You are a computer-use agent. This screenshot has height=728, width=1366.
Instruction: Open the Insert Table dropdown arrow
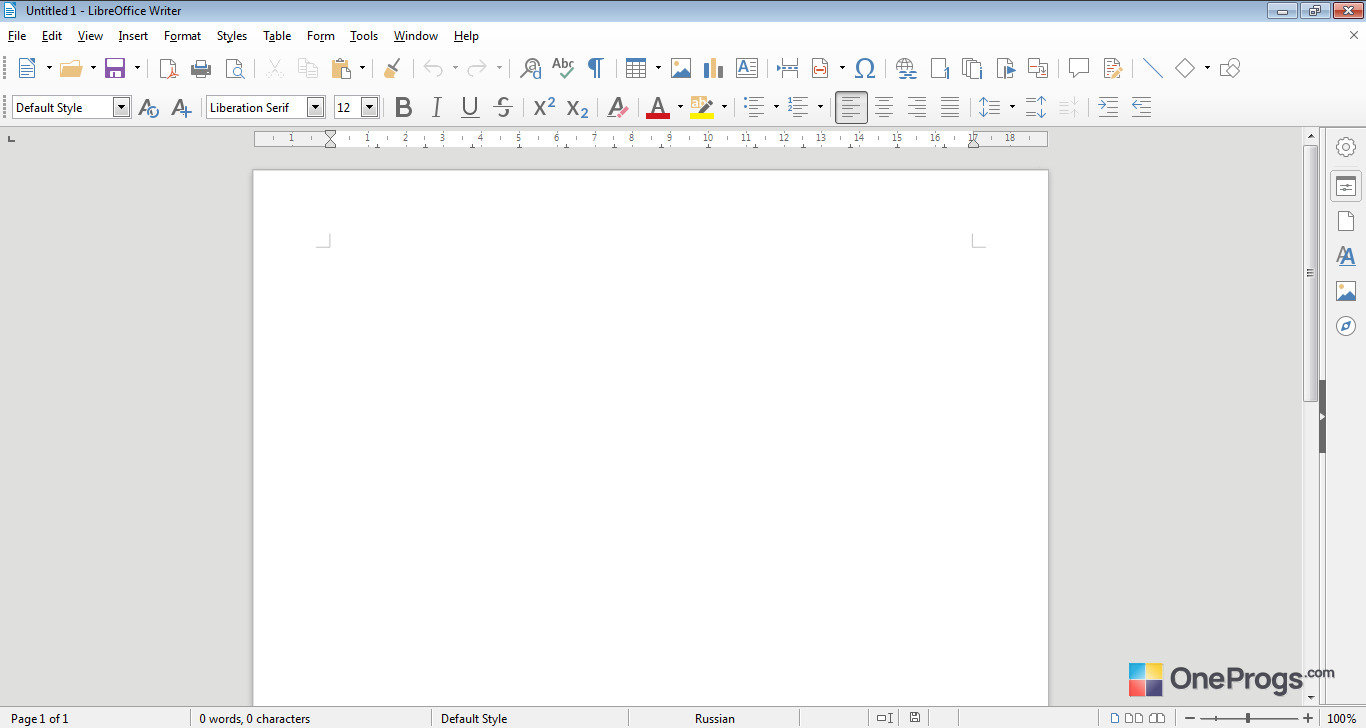pyautogui.click(x=658, y=68)
